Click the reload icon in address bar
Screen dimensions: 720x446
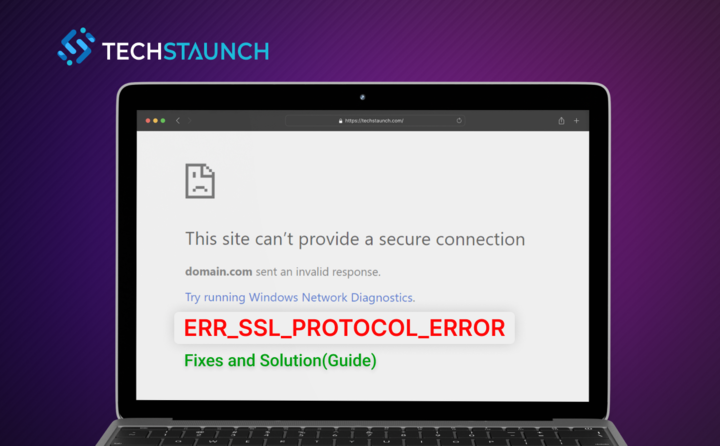coord(459,120)
